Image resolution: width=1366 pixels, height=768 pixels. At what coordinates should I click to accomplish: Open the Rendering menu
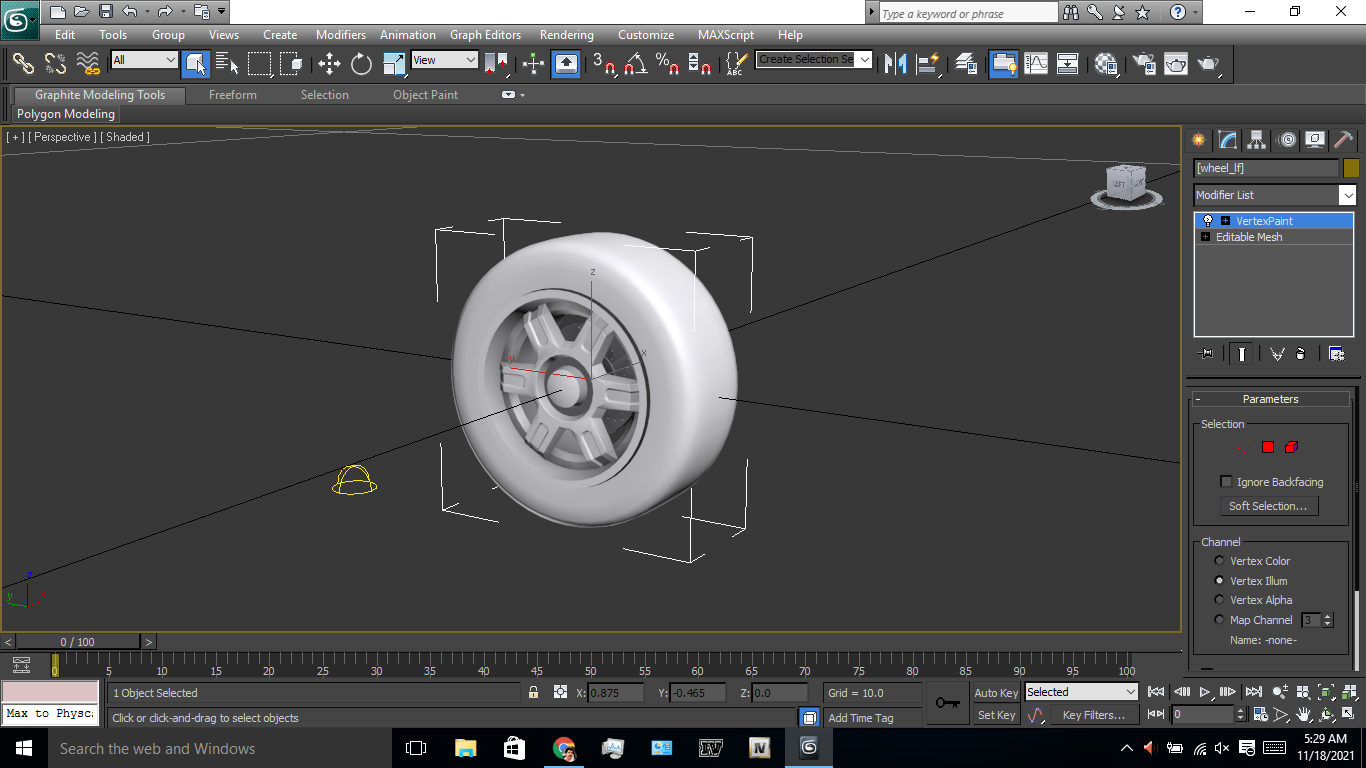(x=566, y=34)
